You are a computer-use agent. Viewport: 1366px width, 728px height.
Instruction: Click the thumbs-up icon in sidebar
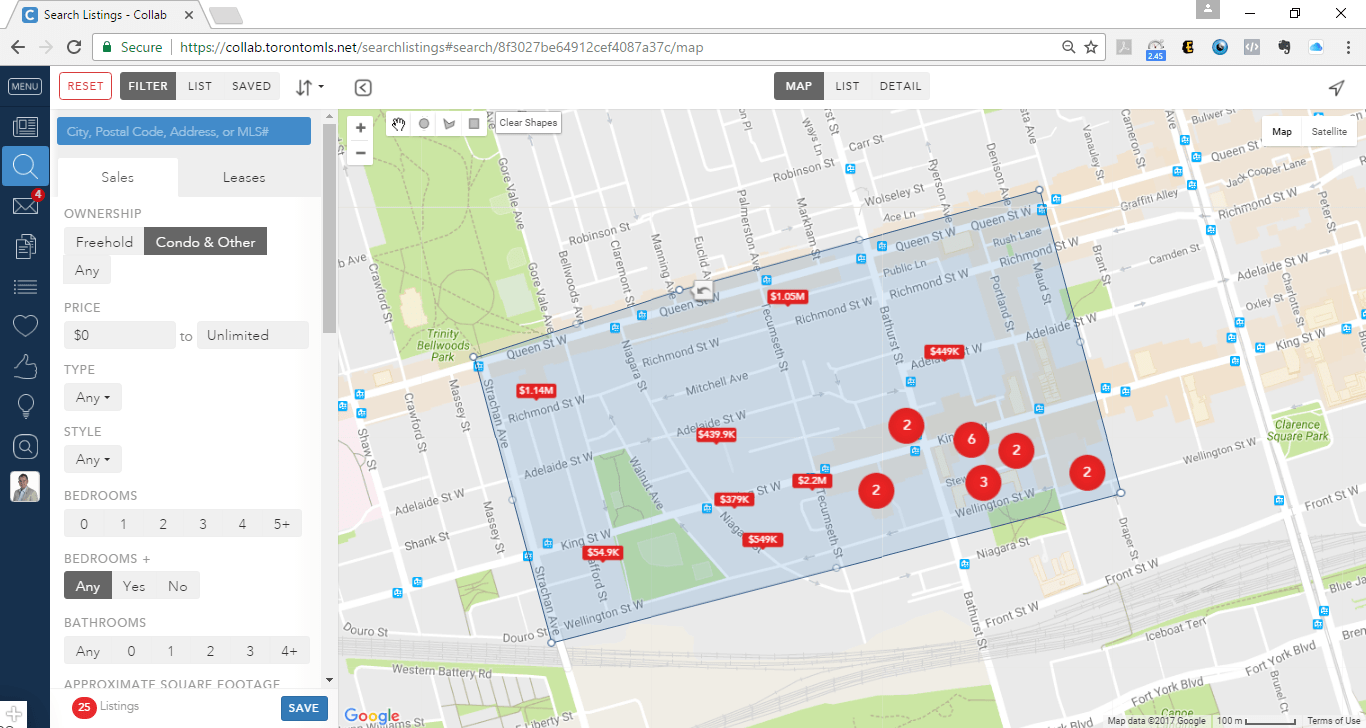(25, 366)
